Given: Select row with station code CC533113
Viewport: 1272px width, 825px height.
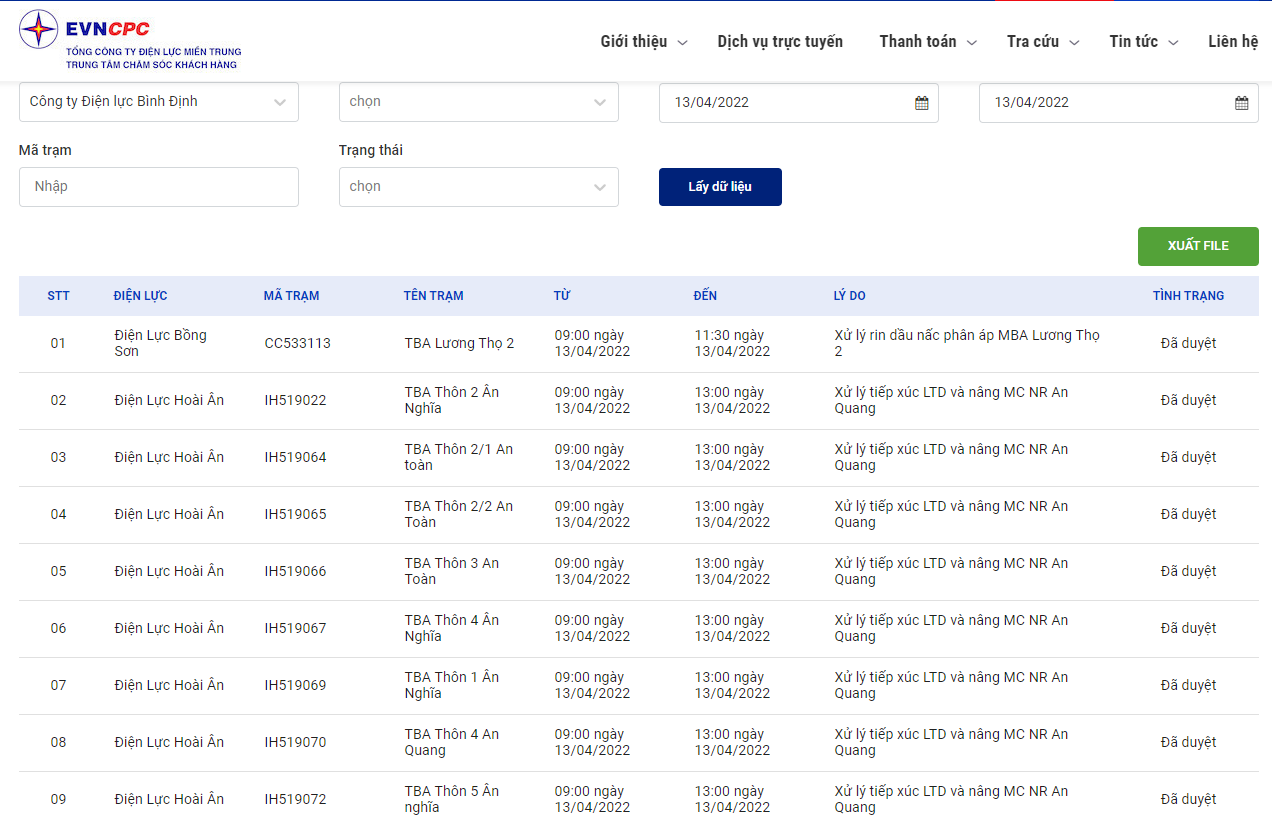Looking at the screenshot, I should pyautogui.click(x=639, y=344).
